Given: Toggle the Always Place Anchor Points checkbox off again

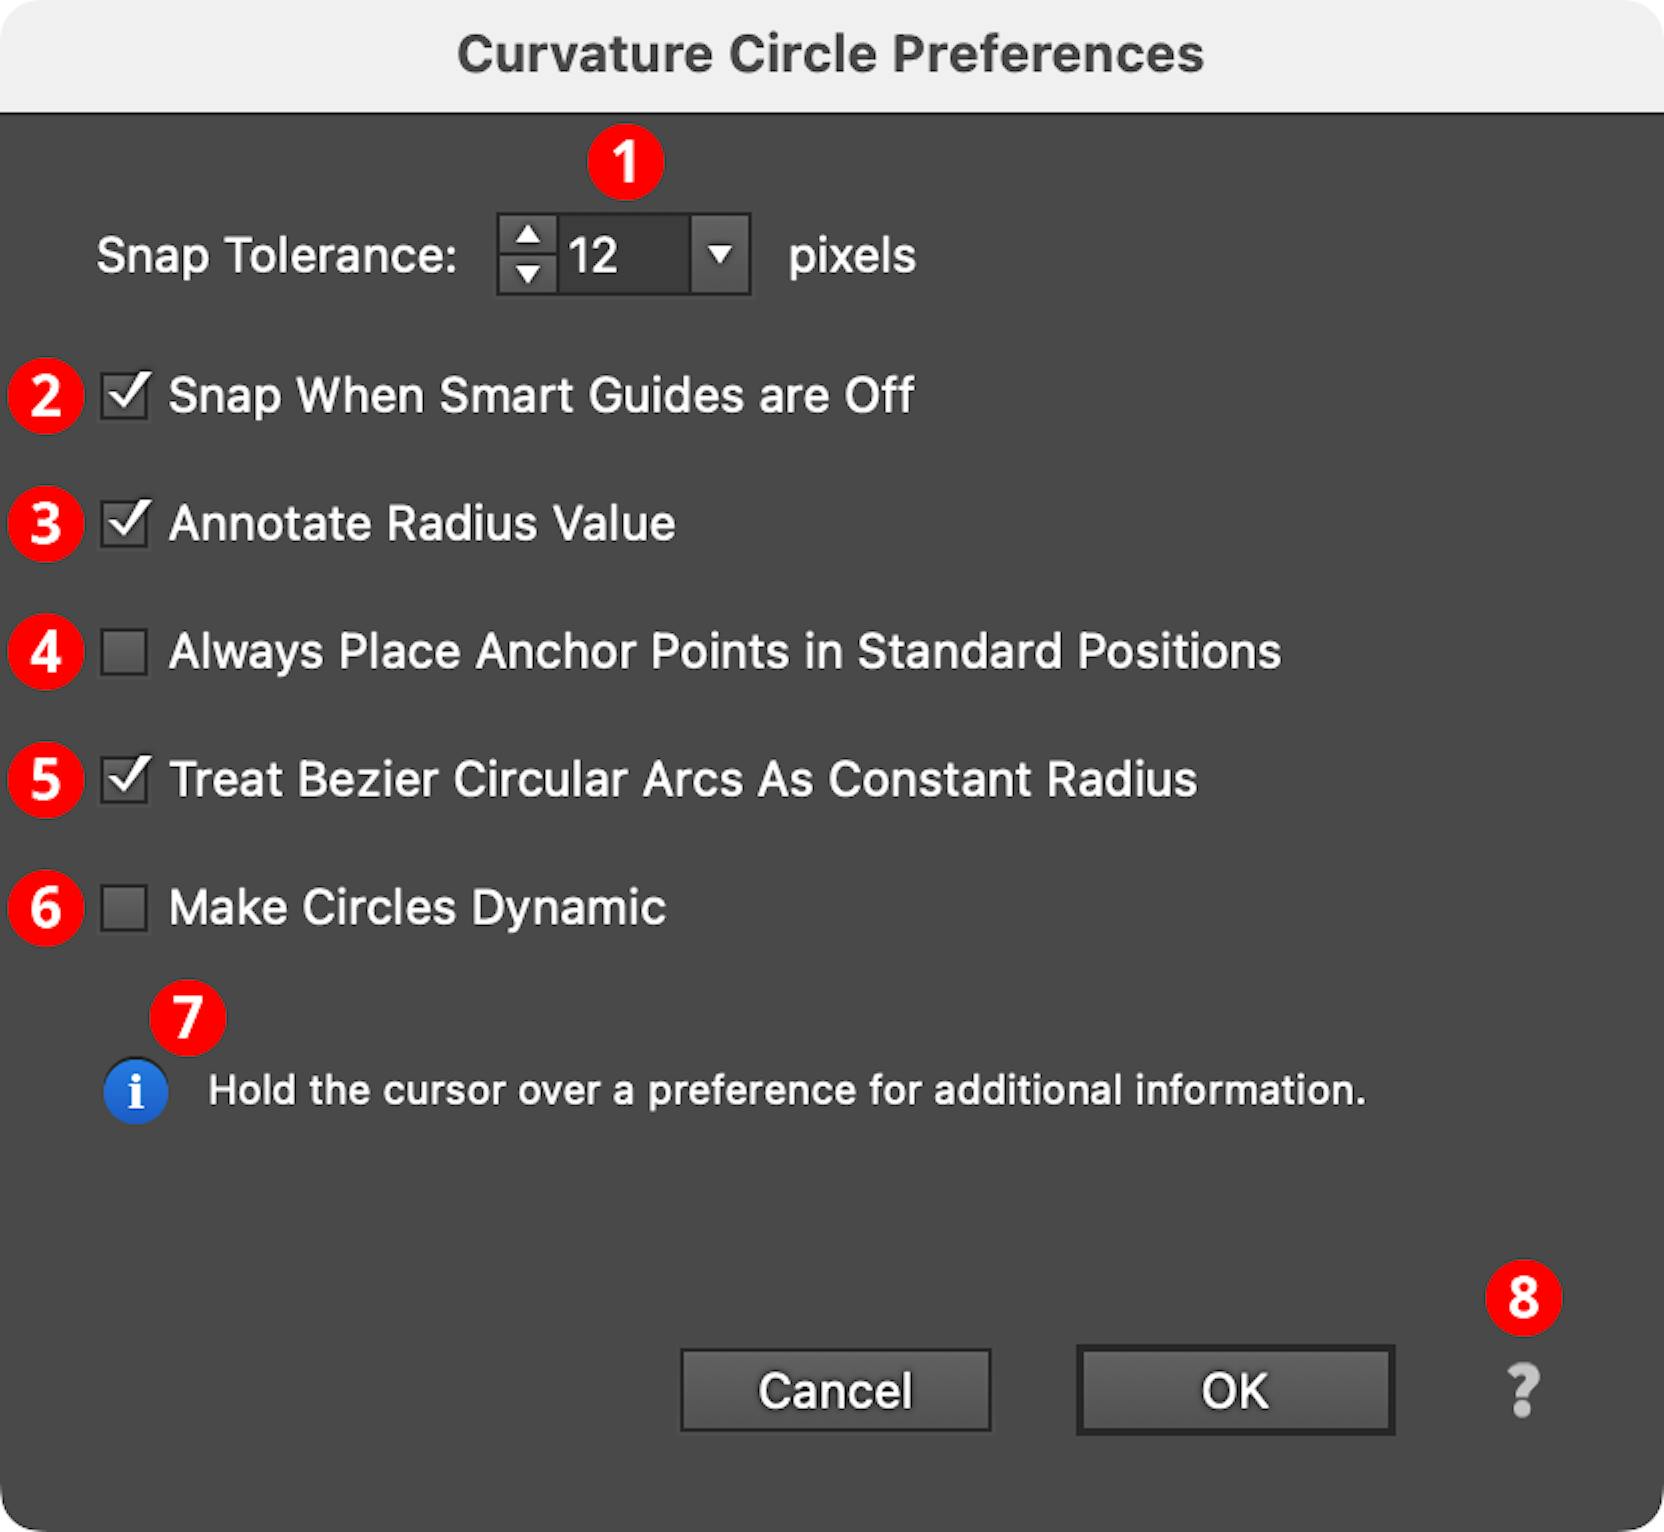Looking at the screenshot, I should coord(124,650).
